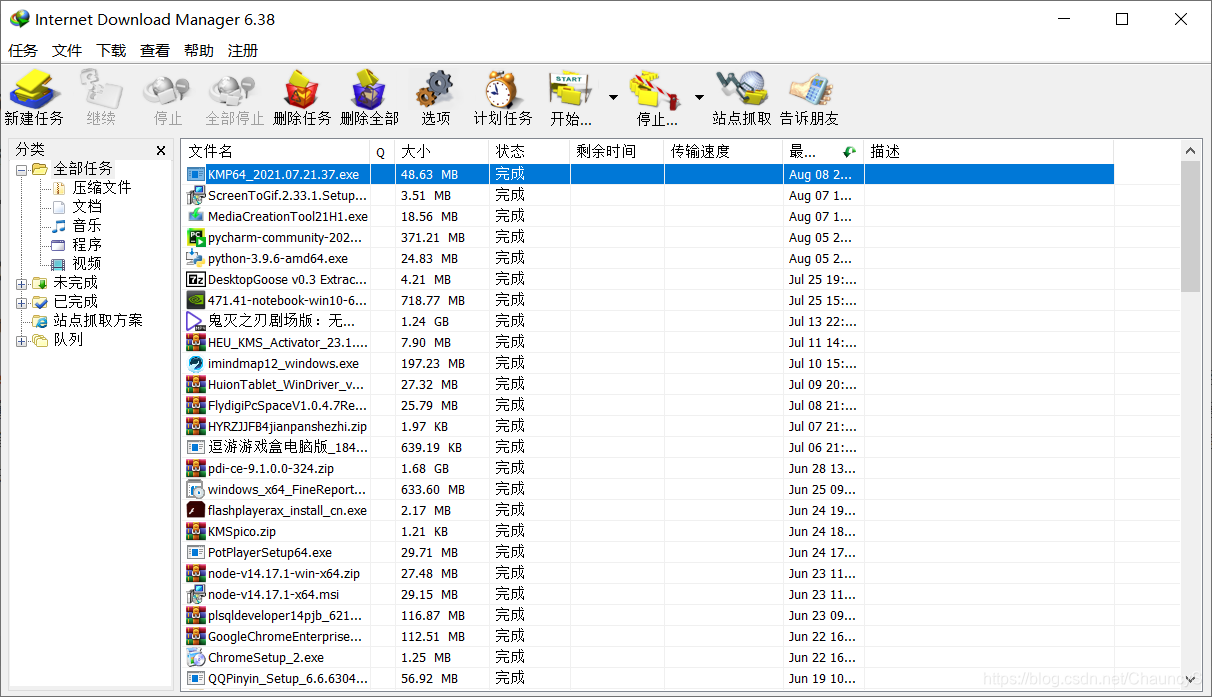Open the 任务 menu
1212x697 pixels.
[x=23, y=50]
